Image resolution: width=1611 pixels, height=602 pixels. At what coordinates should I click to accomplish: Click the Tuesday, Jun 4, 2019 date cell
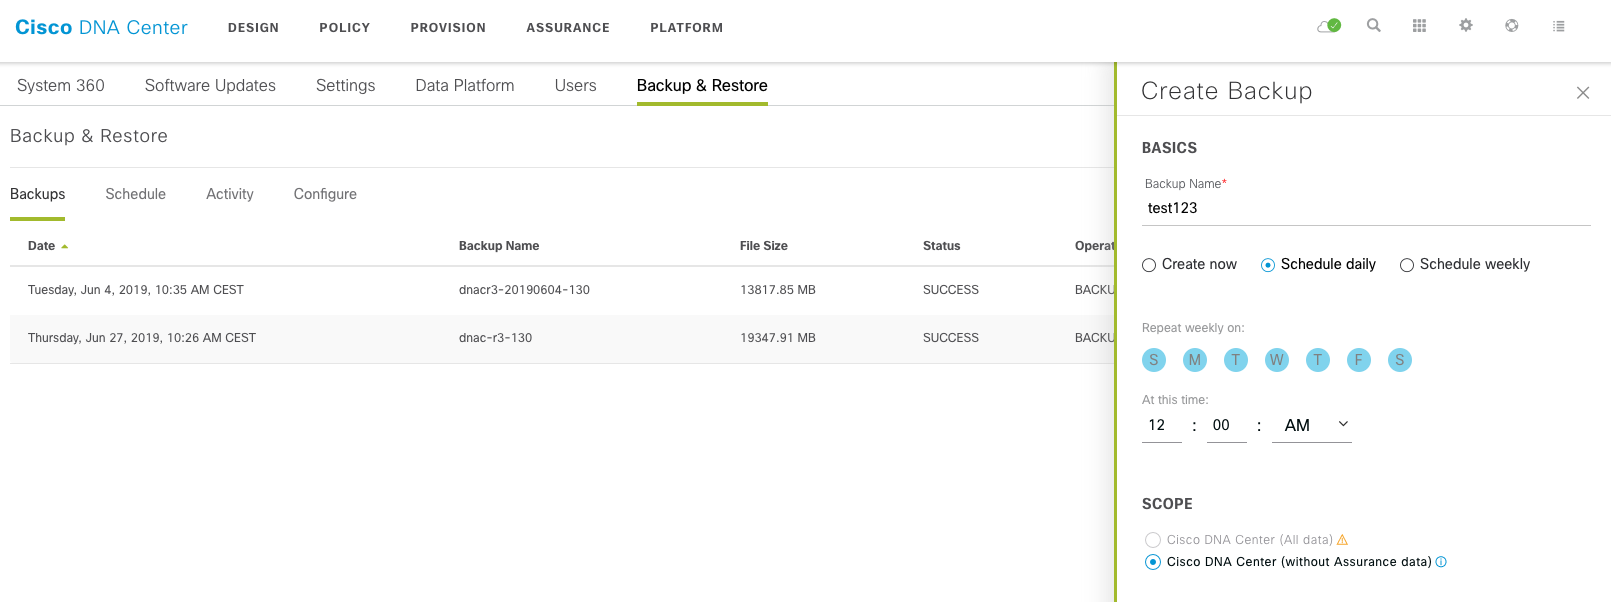pyautogui.click(x=136, y=290)
